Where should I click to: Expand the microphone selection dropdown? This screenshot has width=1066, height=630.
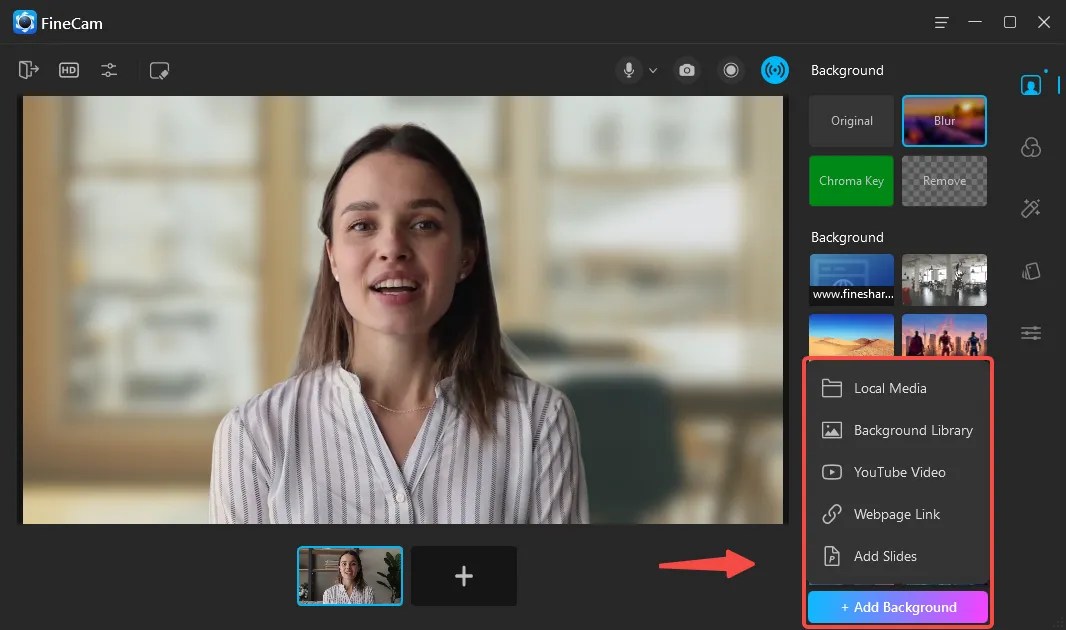coord(653,70)
